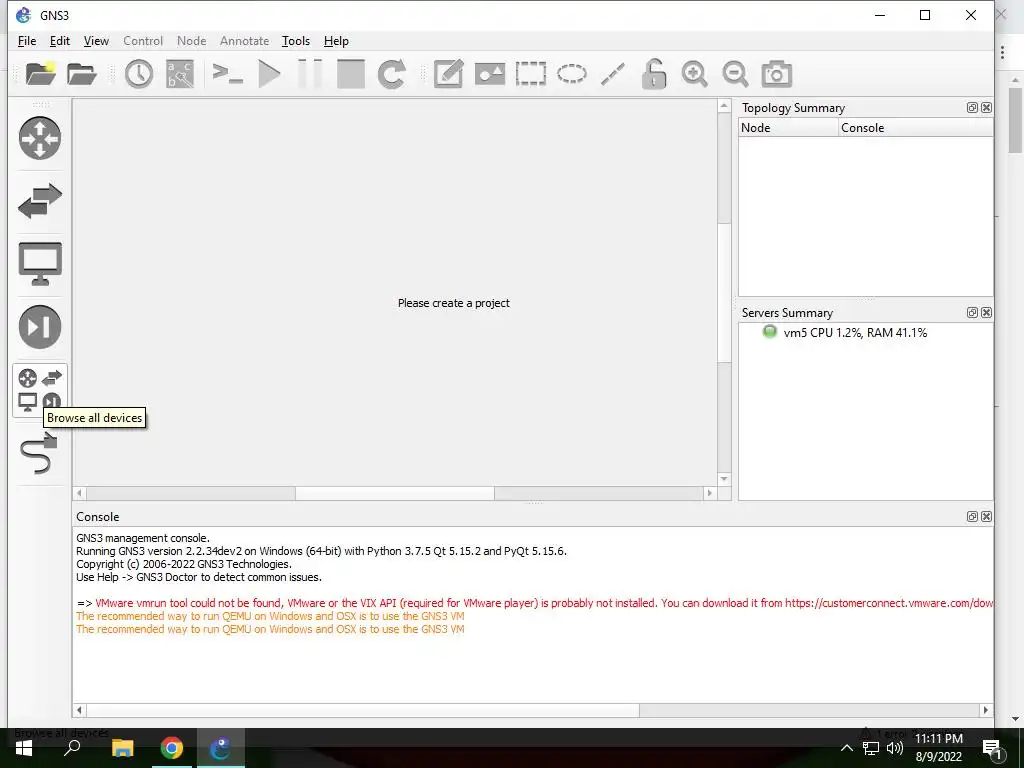Suspend all nodes with pause icon
1024x768 pixels.
click(x=310, y=74)
